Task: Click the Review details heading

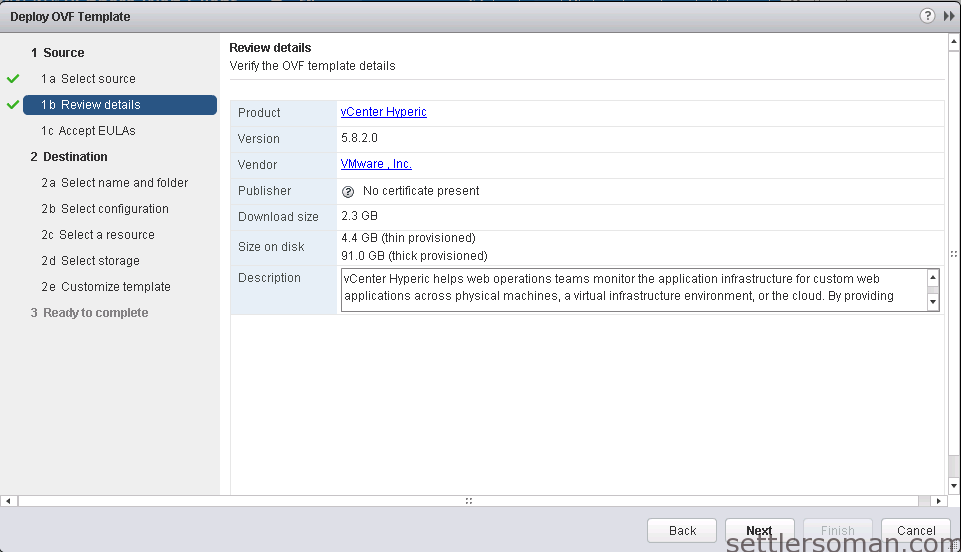Action: point(270,48)
